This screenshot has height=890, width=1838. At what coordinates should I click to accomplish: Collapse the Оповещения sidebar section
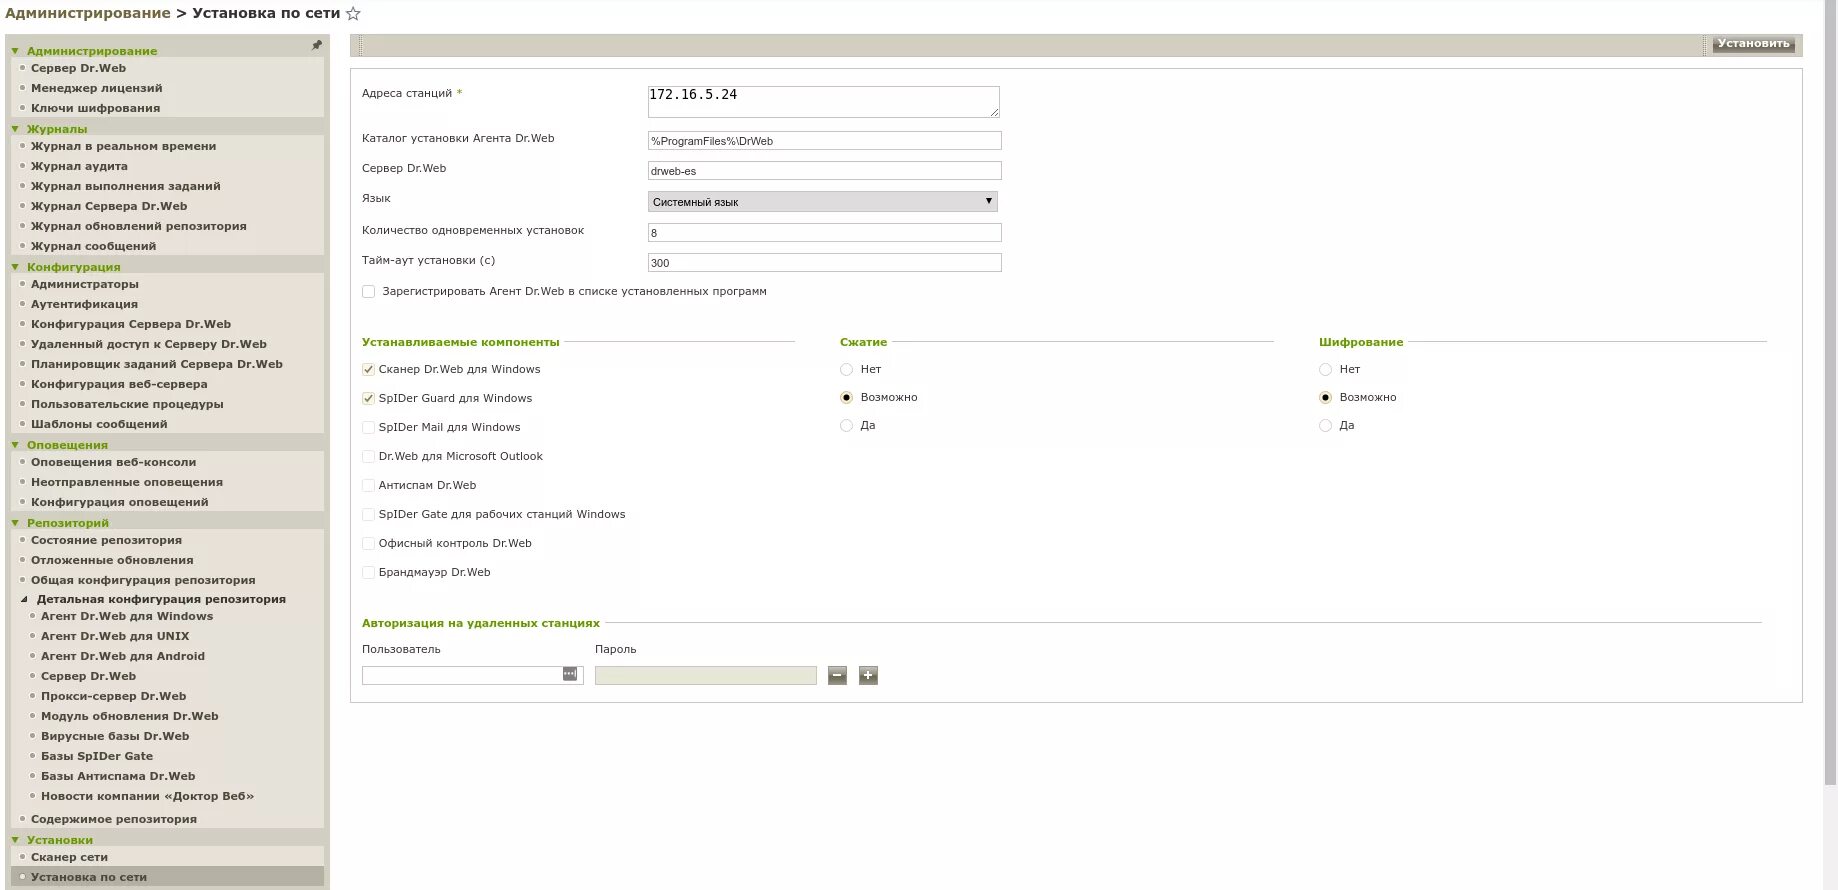click(x=15, y=445)
